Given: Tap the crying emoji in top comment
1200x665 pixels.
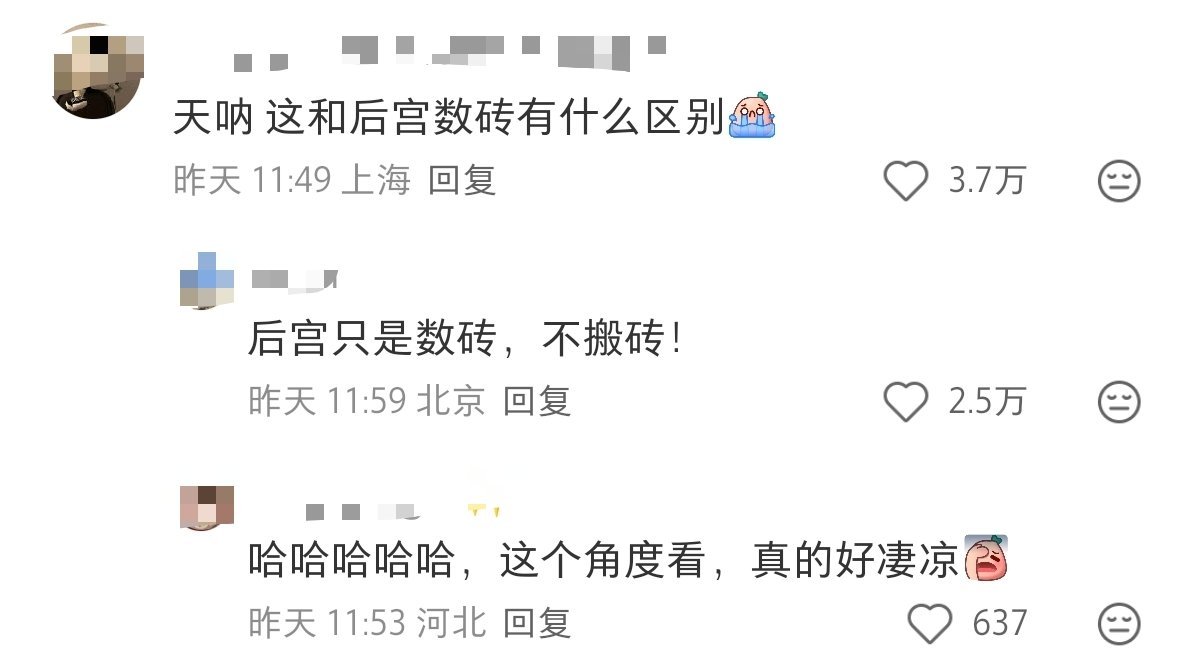Looking at the screenshot, I should (x=753, y=117).
